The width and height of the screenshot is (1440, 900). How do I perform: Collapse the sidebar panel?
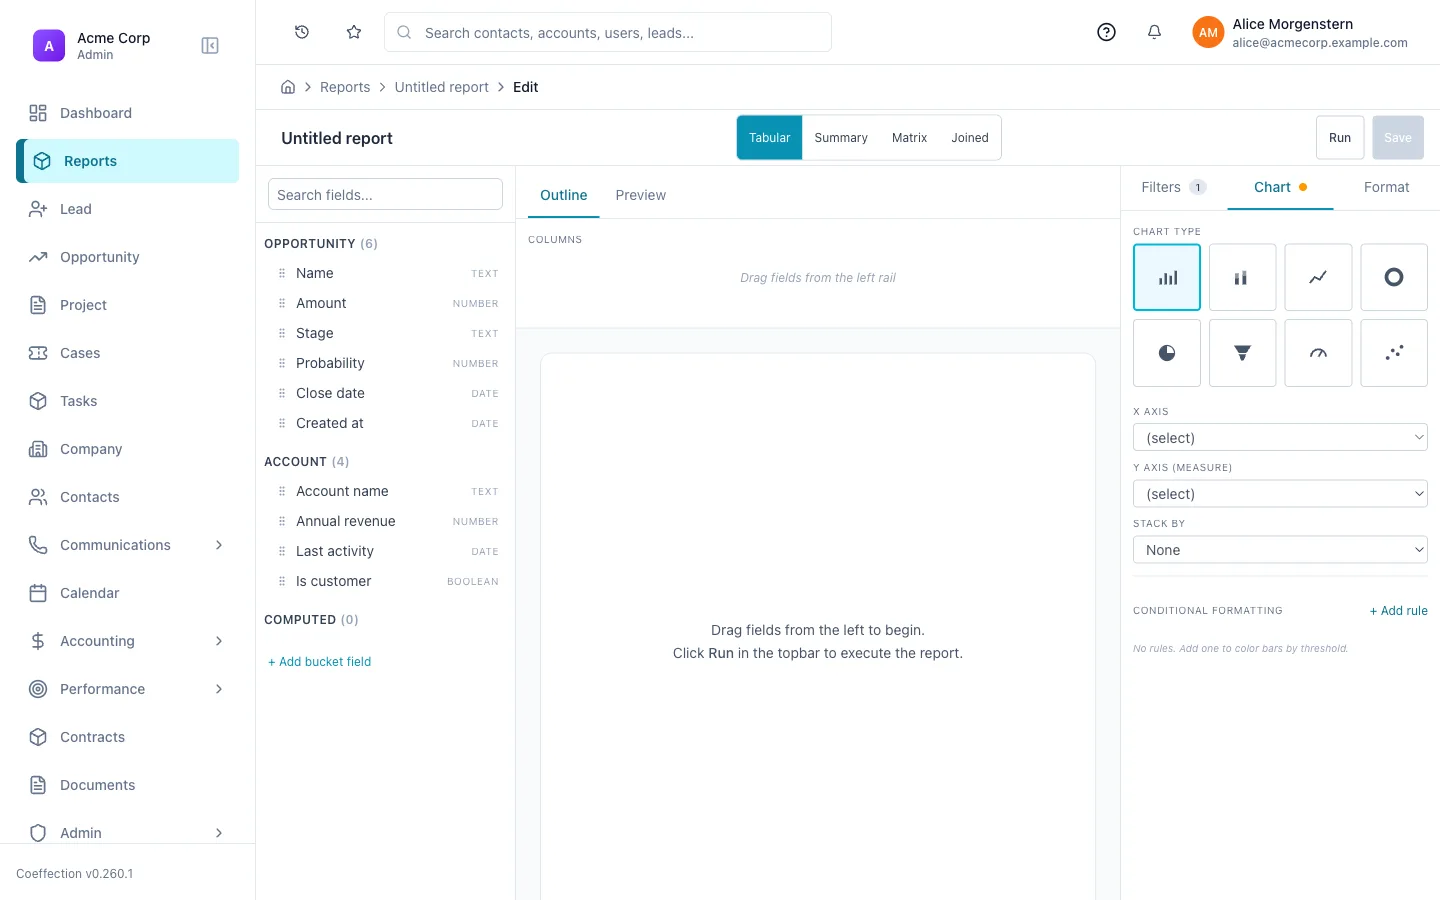click(210, 46)
